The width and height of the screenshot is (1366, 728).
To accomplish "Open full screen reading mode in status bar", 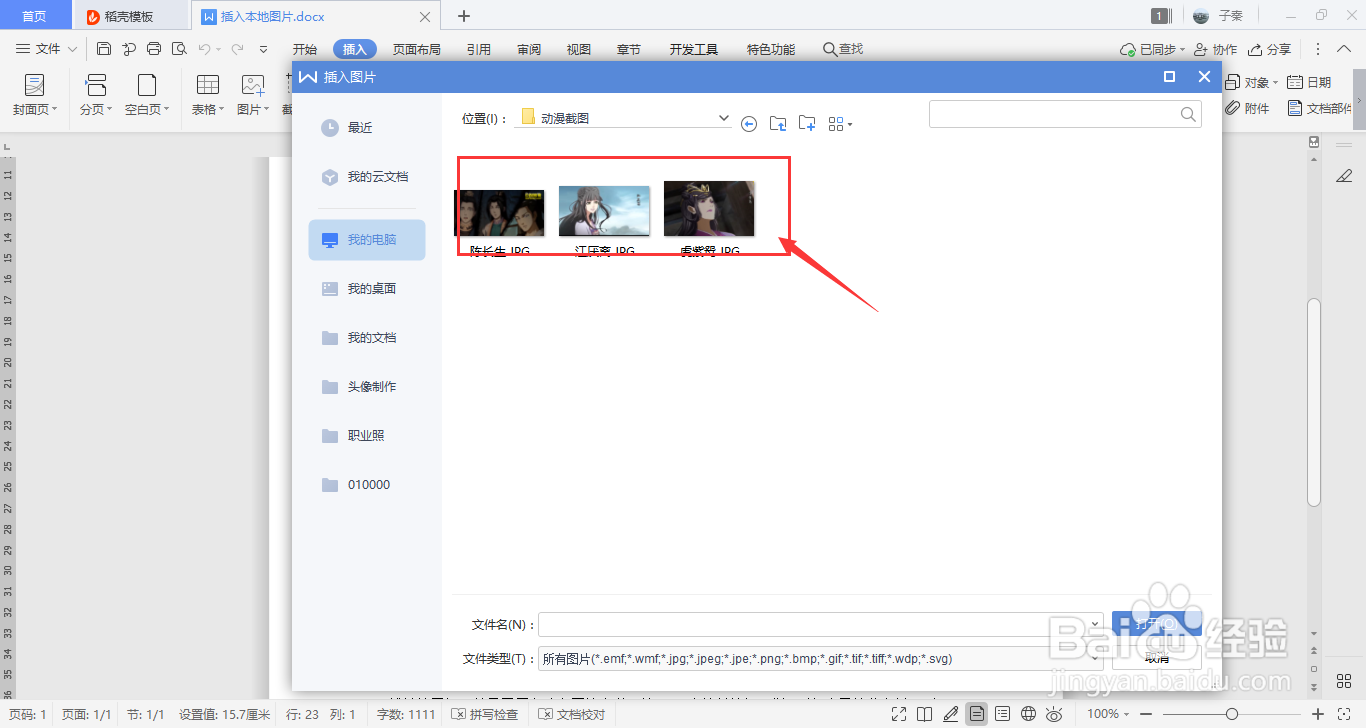I will coord(899,714).
